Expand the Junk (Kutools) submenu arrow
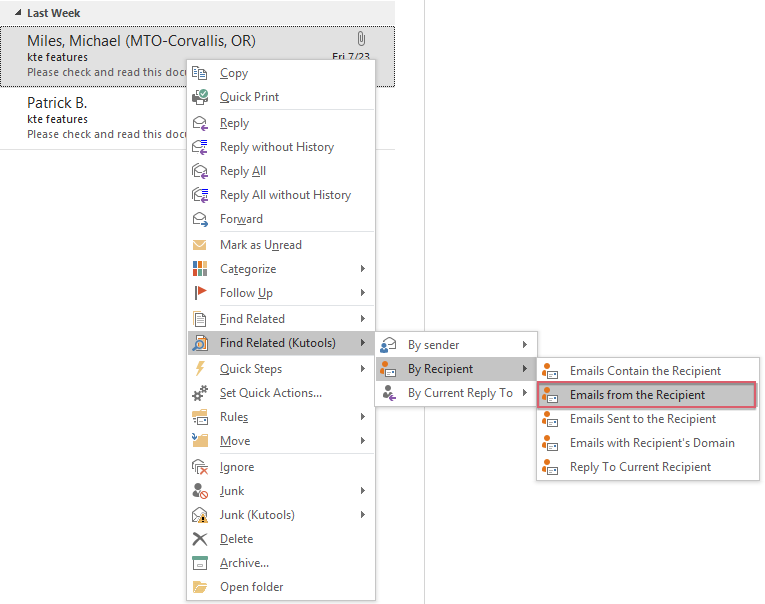Image resolution: width=765 pixels, height=604 pixels. (362, 514)
